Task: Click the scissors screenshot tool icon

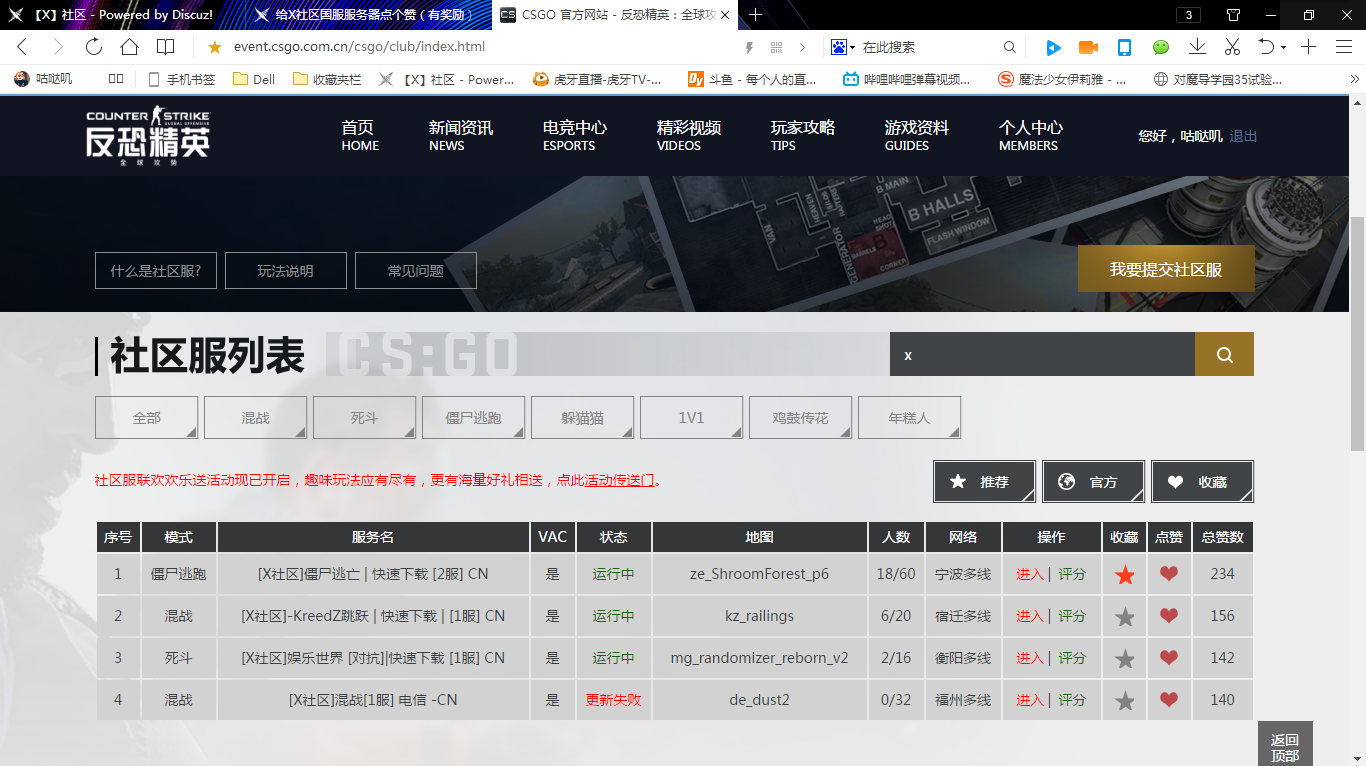Action: pyautogui.click(x=1232, y=47)
